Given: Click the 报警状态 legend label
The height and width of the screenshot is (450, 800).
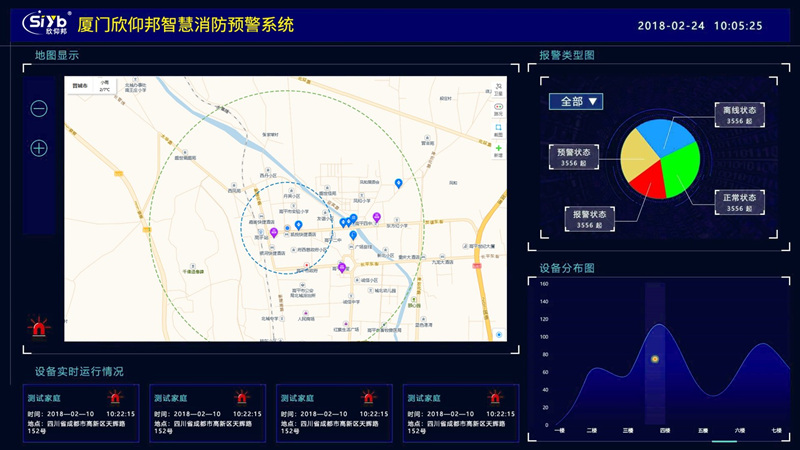Looking at the screenshot, I should (589, 219).
